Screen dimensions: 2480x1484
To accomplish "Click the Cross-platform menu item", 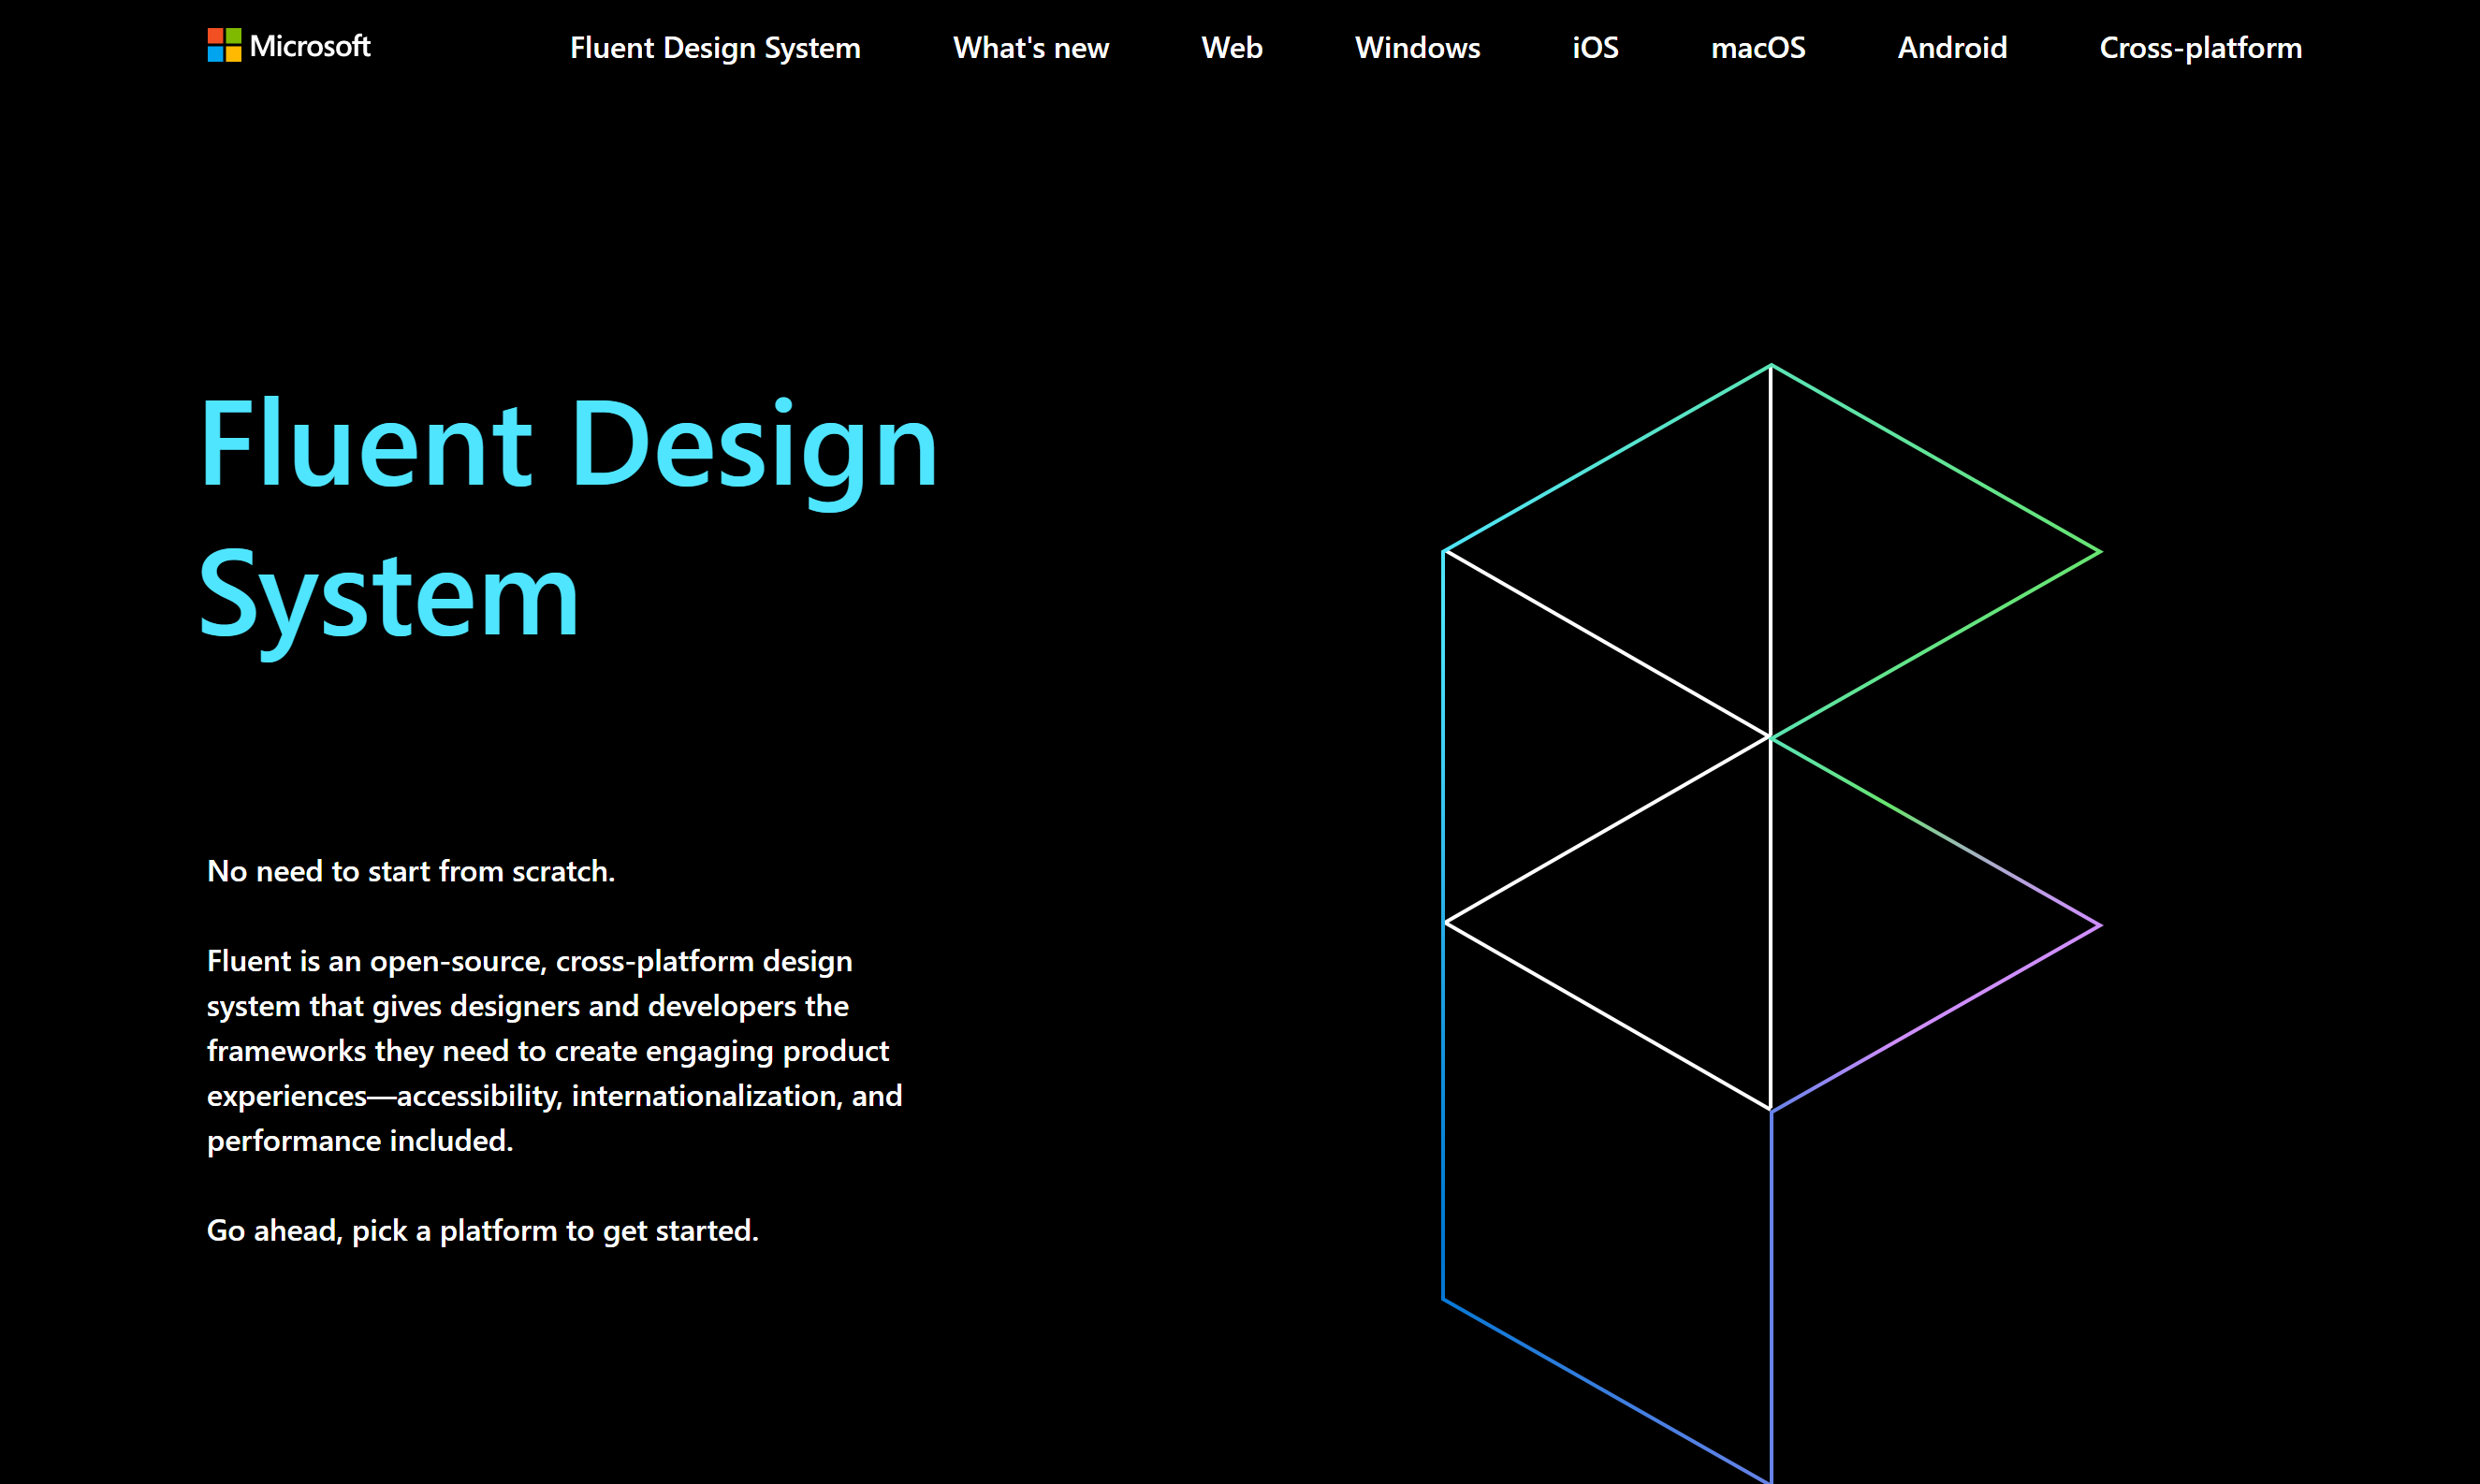I will 2199,48.
